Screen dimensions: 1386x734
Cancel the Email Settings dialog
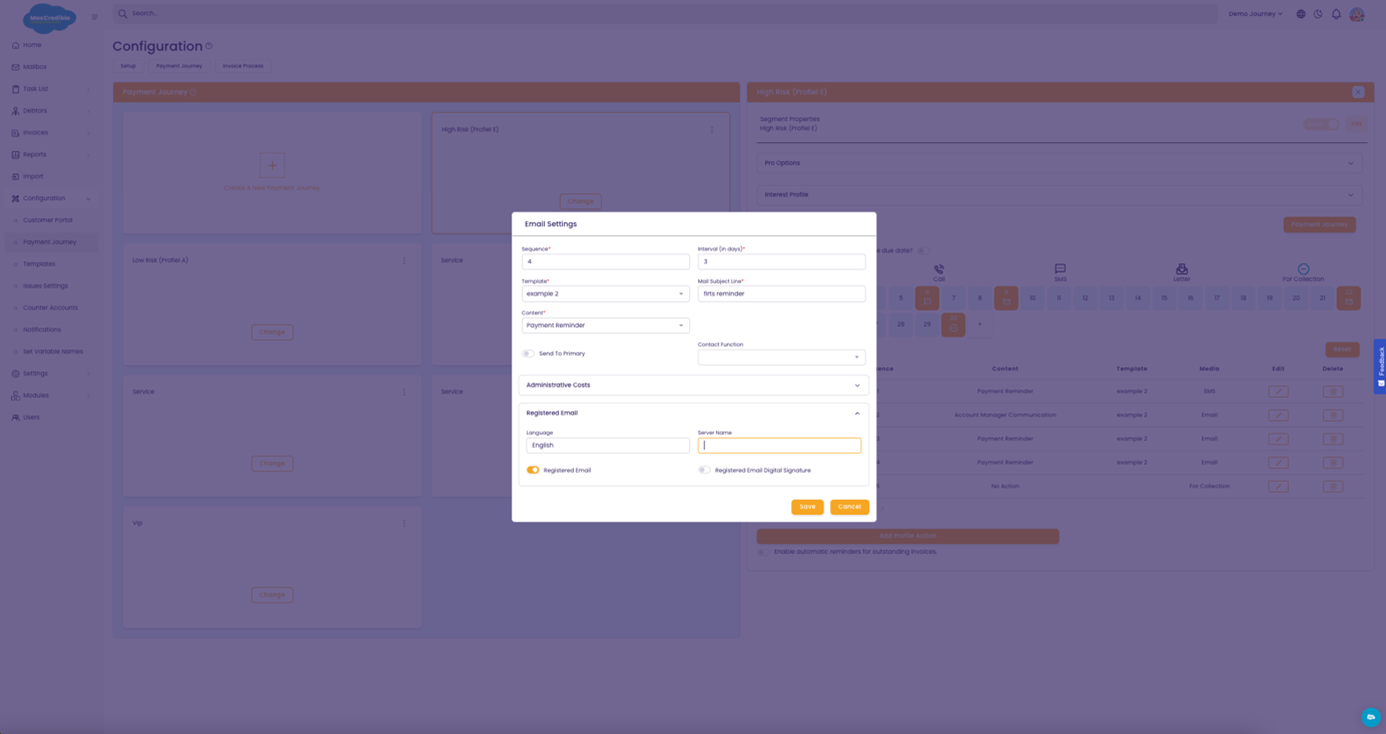(x=849, y=507)
